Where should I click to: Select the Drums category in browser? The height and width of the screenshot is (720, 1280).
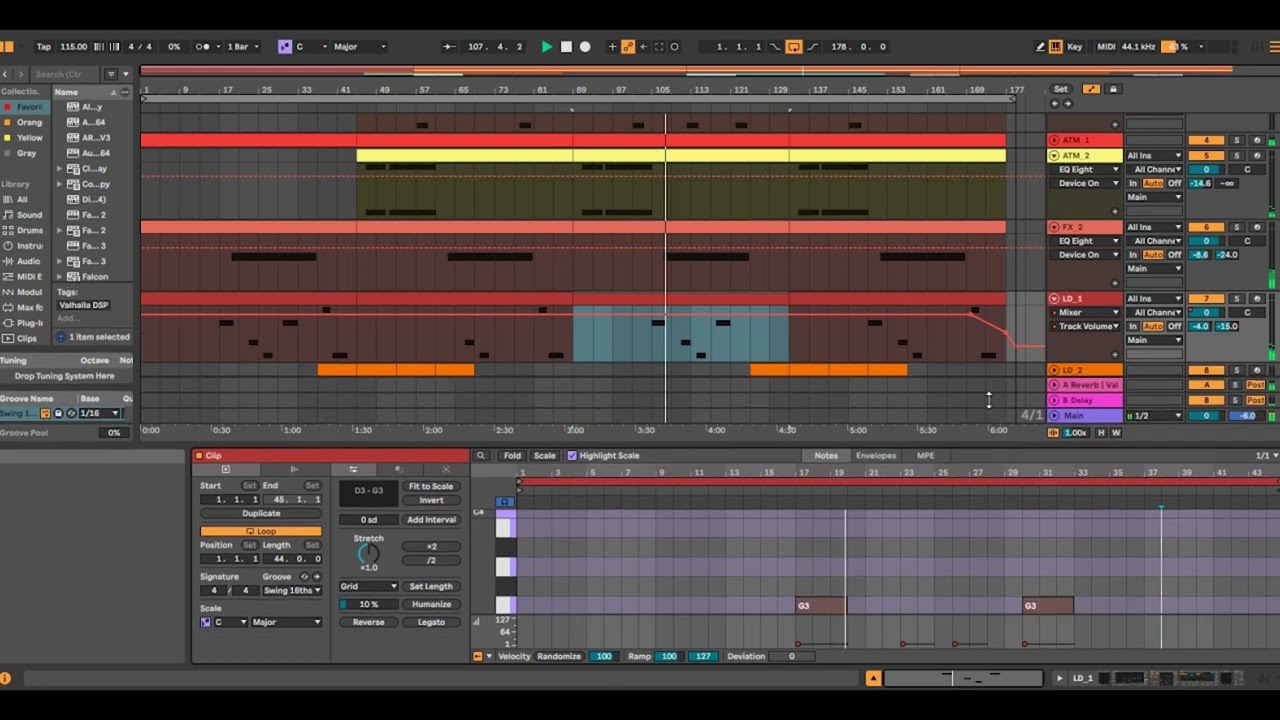tap(24, 230)
